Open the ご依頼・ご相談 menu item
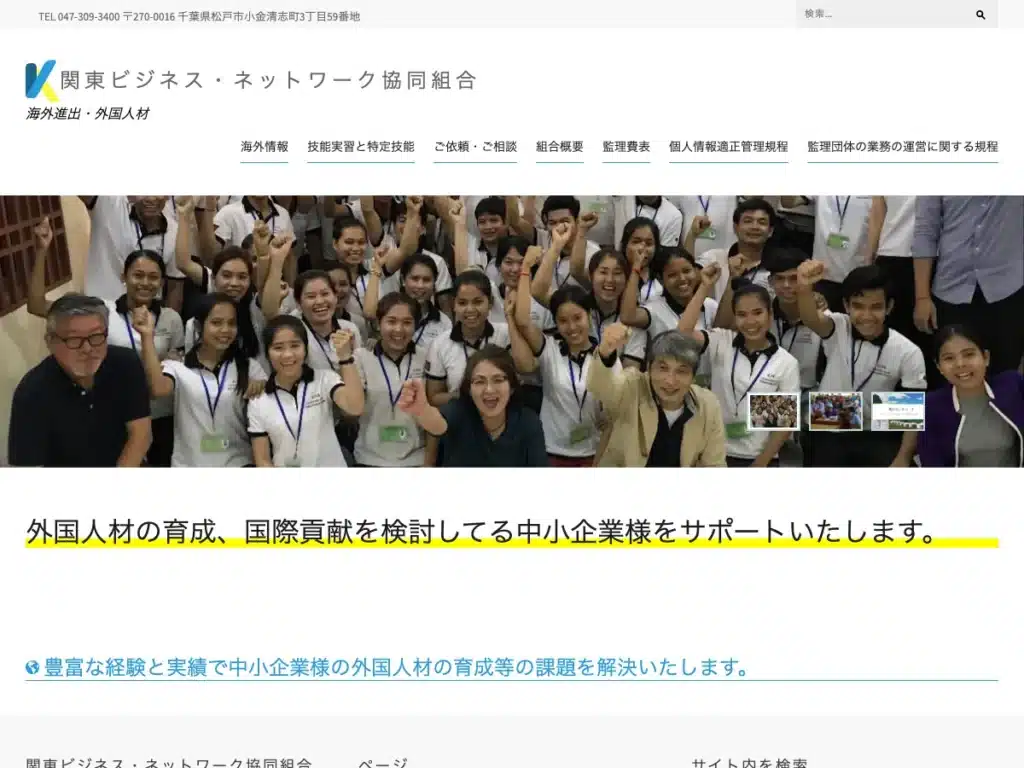 click(x=475, y=147)
